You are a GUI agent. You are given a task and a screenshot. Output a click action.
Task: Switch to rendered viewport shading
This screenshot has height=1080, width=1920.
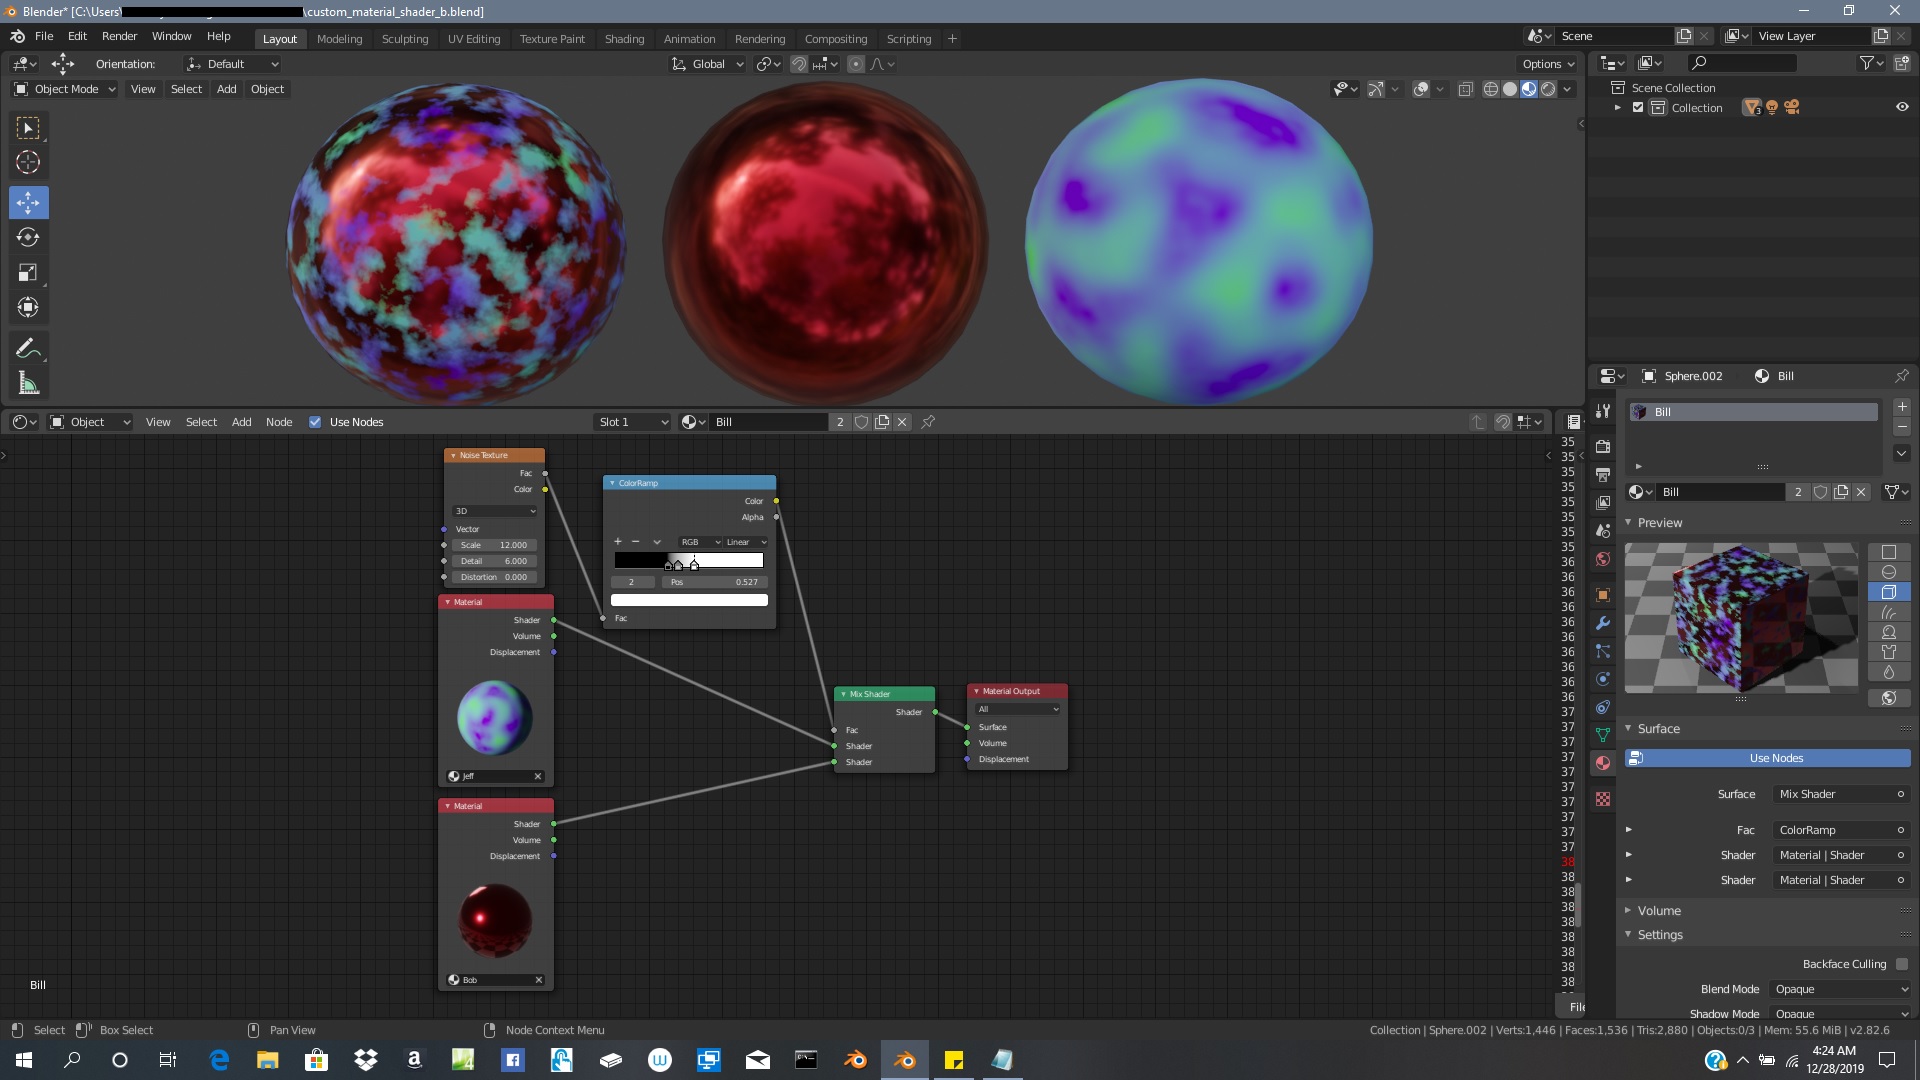[x=1548, y=89]
